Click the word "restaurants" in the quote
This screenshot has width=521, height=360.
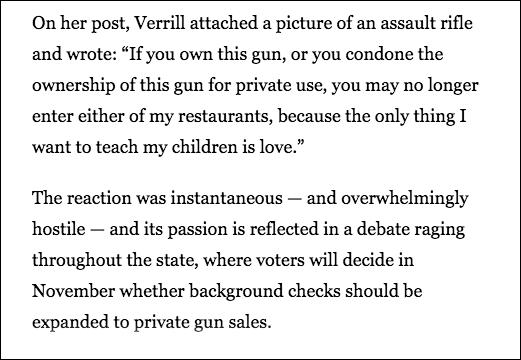225,117
